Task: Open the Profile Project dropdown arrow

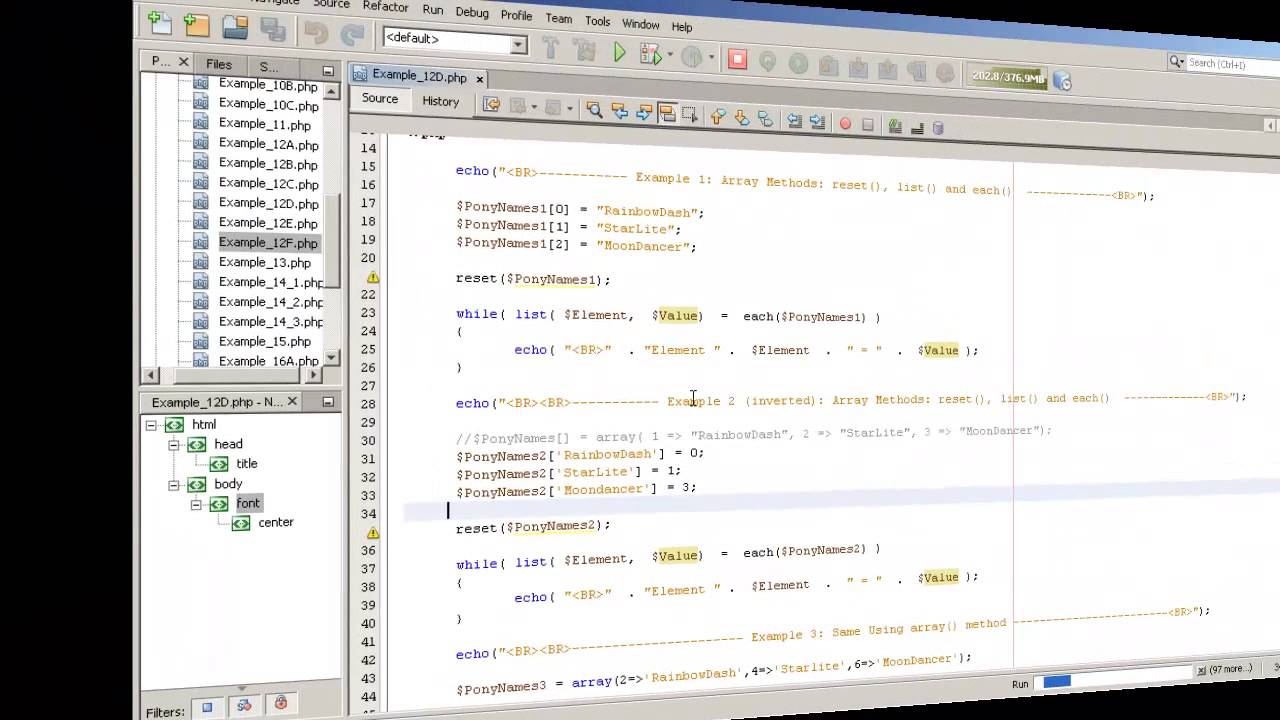Action: pos(711,58)
